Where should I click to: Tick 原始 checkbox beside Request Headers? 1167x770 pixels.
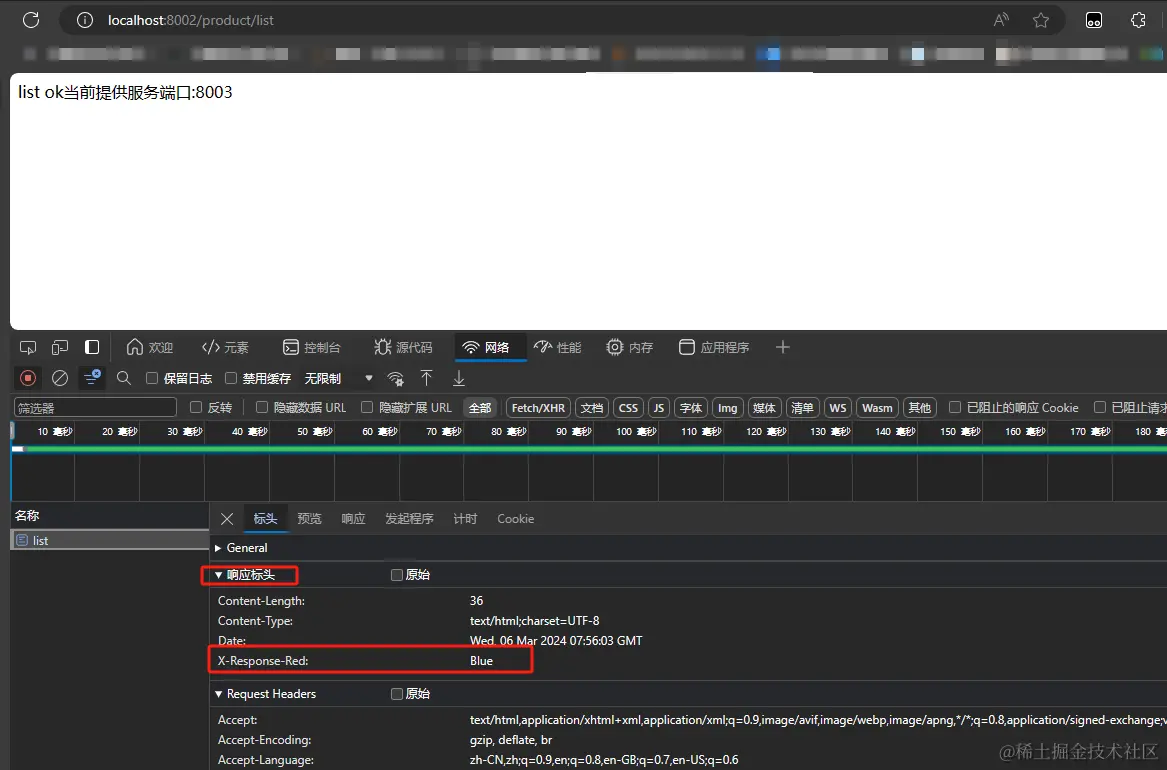397,693
